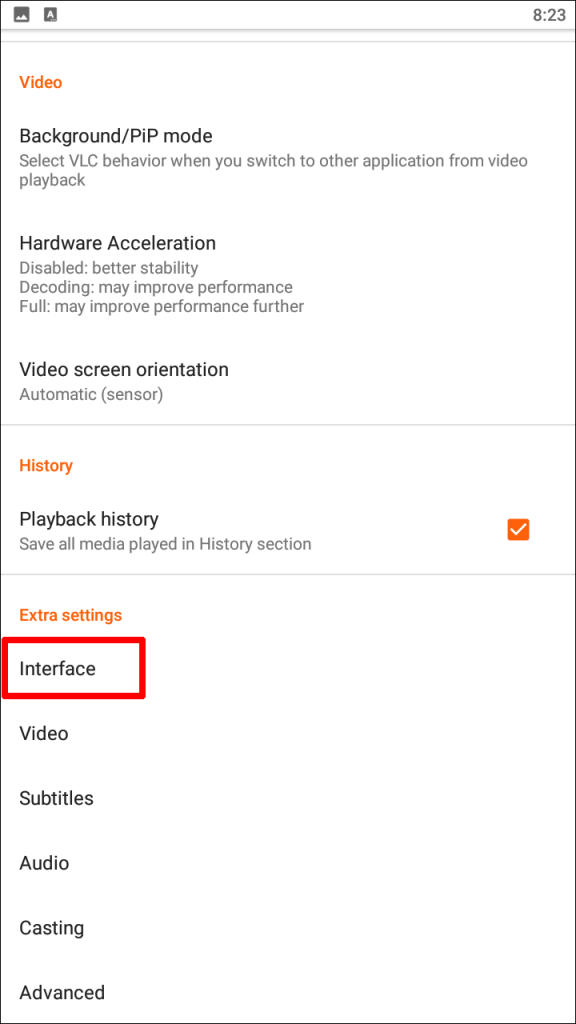Select the Automatic (sensor) orientation value
Image resolution: width=576 pixels, height=1024 pixels.
[90, 394]
